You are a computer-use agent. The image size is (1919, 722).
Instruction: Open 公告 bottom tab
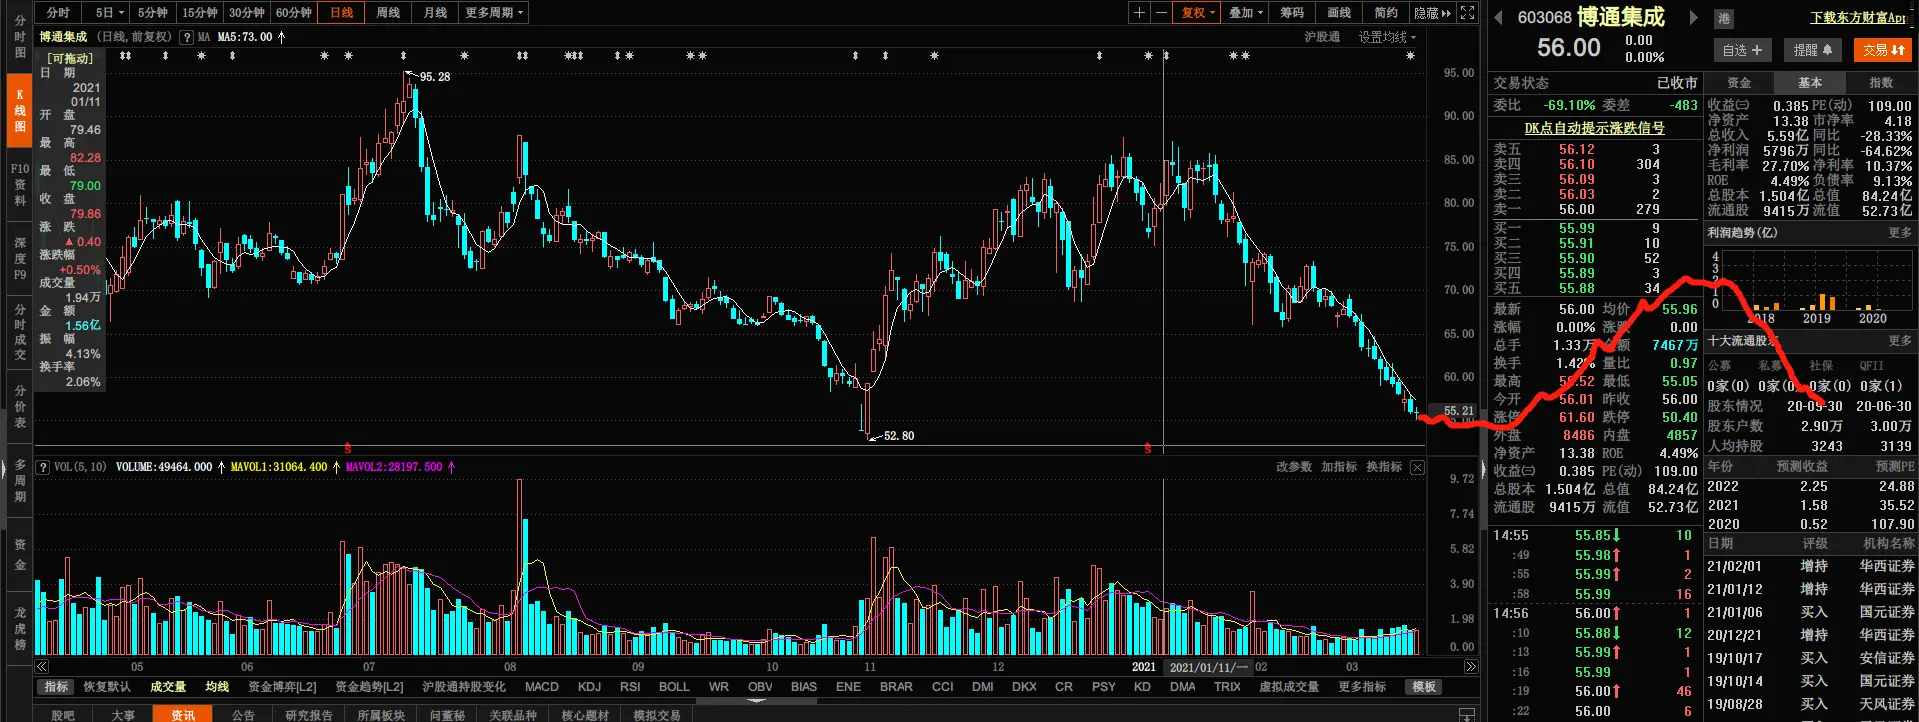click(x=243, y=714)
